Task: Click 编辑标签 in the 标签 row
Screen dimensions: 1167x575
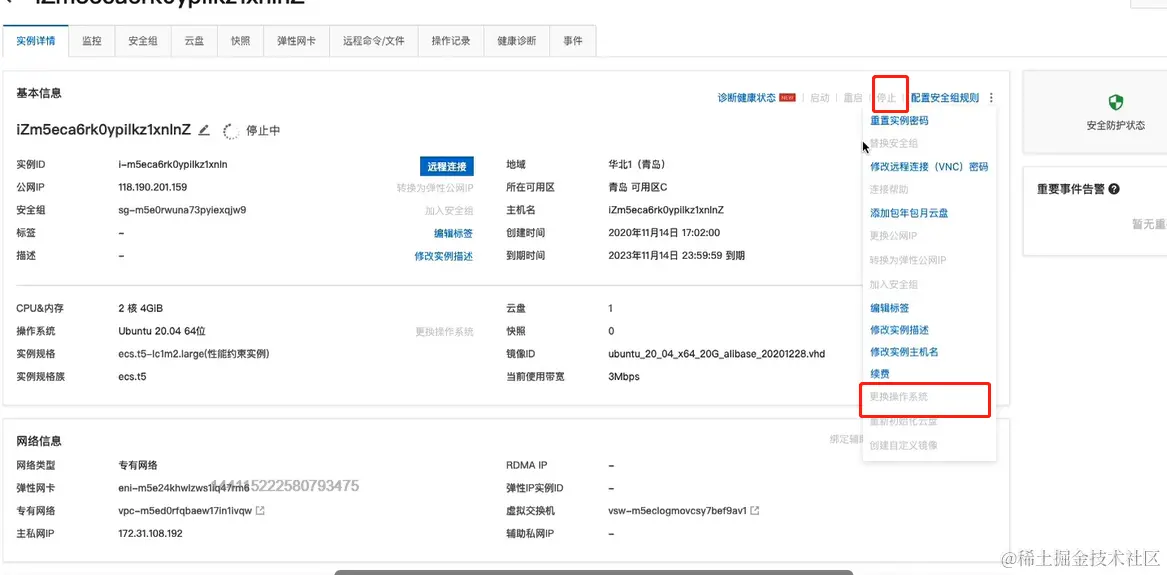Action: coord(453,233)
